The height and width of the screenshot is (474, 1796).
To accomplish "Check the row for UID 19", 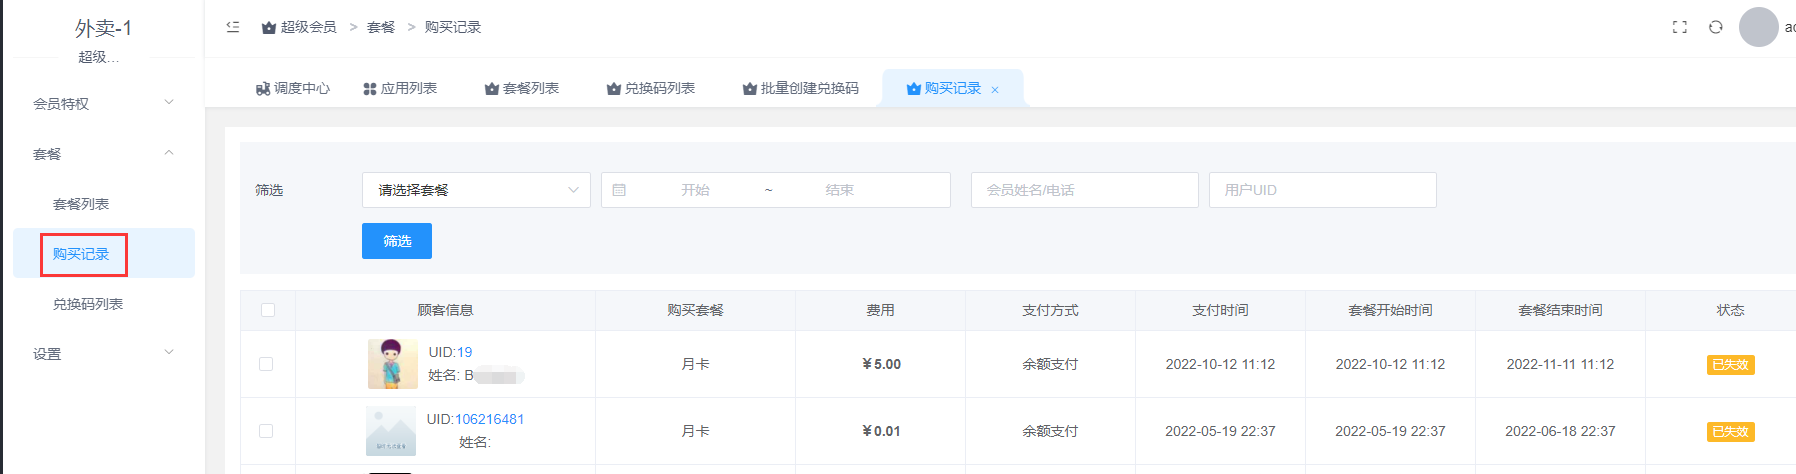I will tap(266, 364).
